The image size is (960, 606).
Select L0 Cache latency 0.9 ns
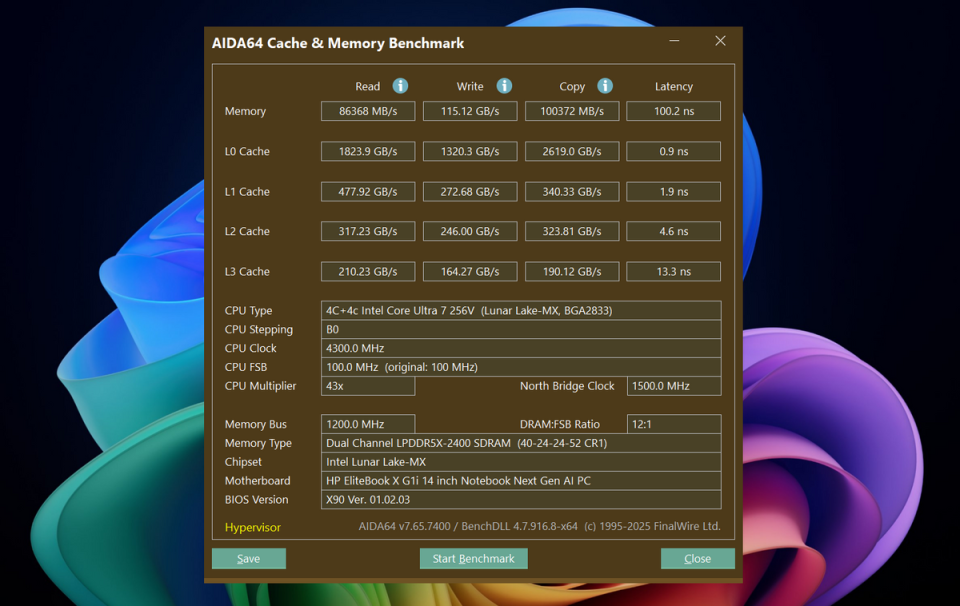[x=673, y=151]
